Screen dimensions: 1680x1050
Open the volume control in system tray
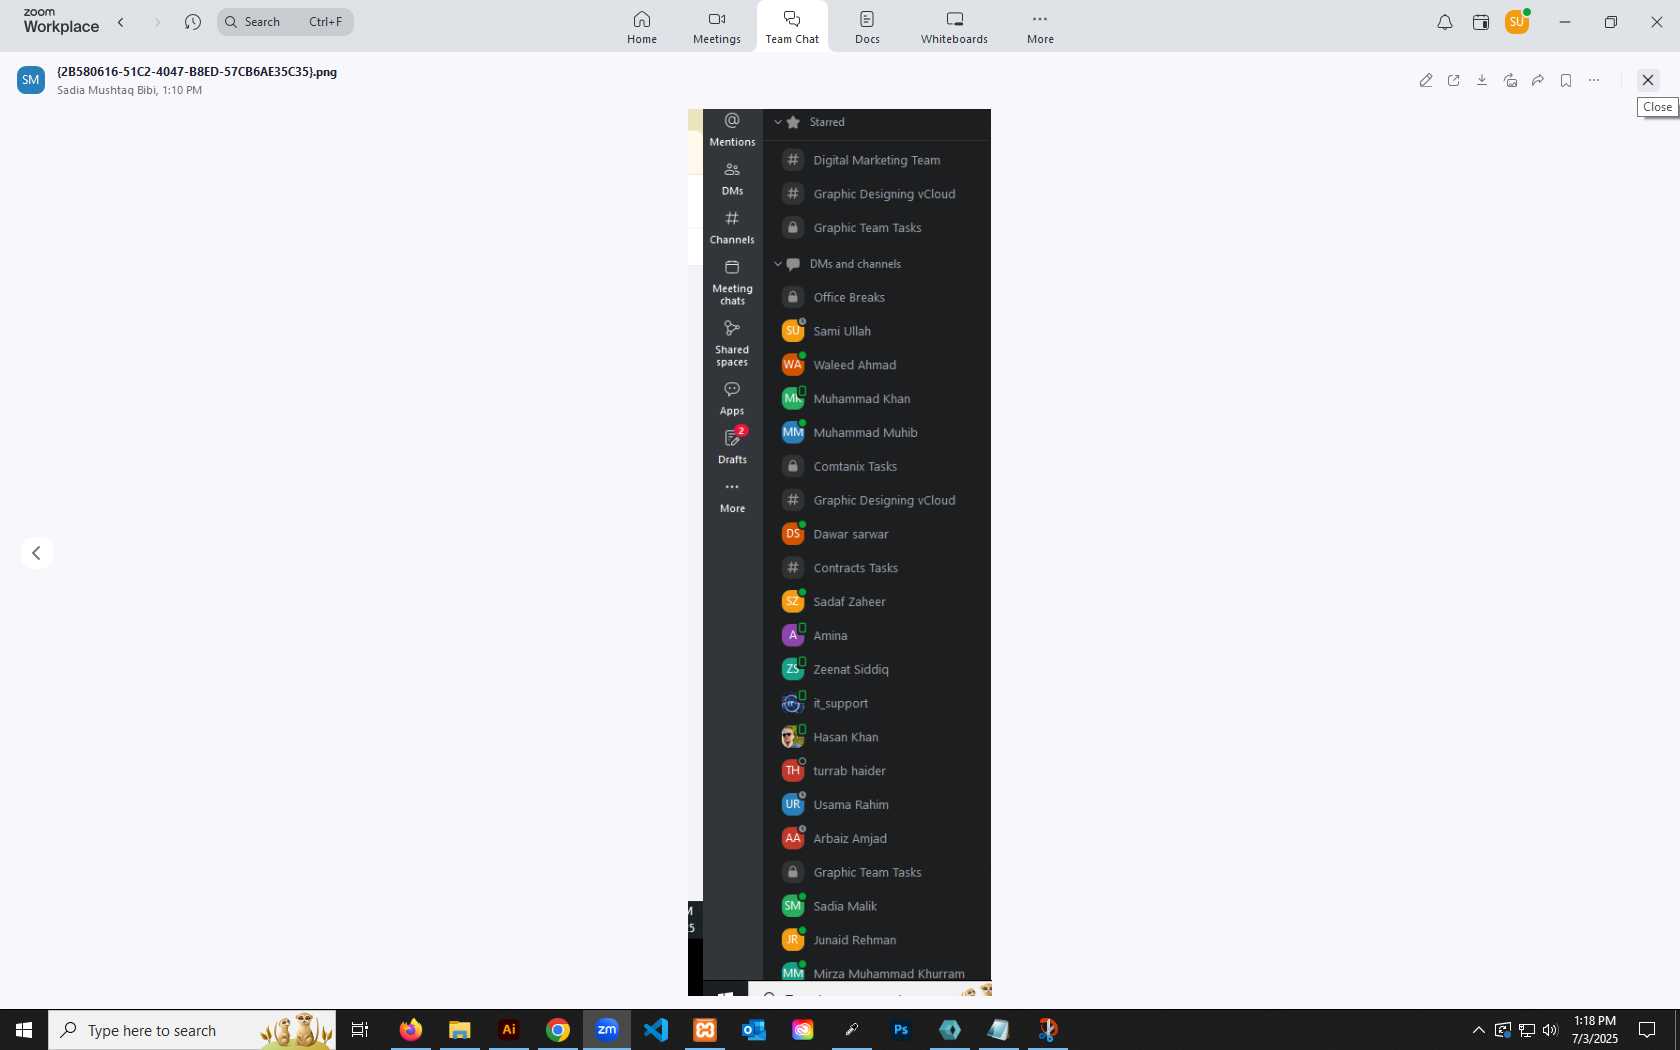[1550, 1030]
